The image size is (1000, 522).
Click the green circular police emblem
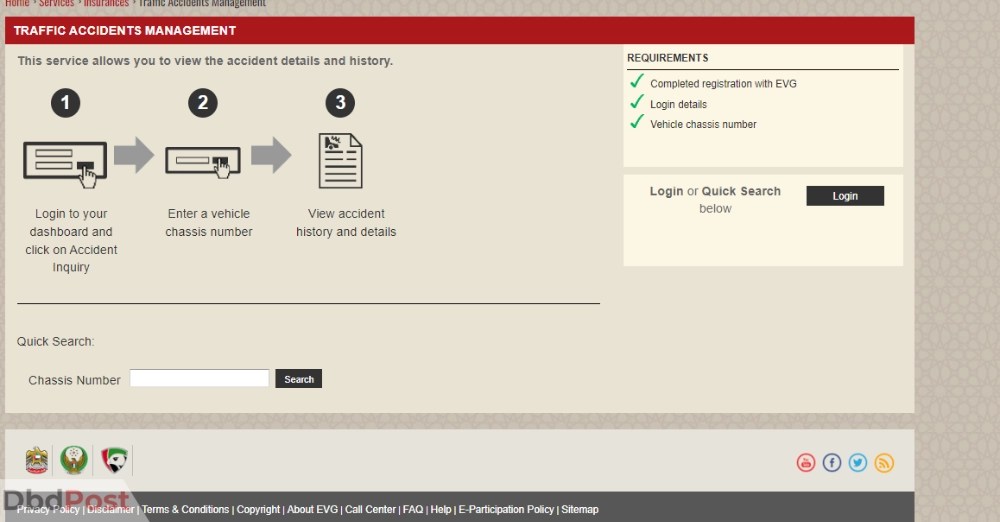pyautogui.click(x=74, y=460)
